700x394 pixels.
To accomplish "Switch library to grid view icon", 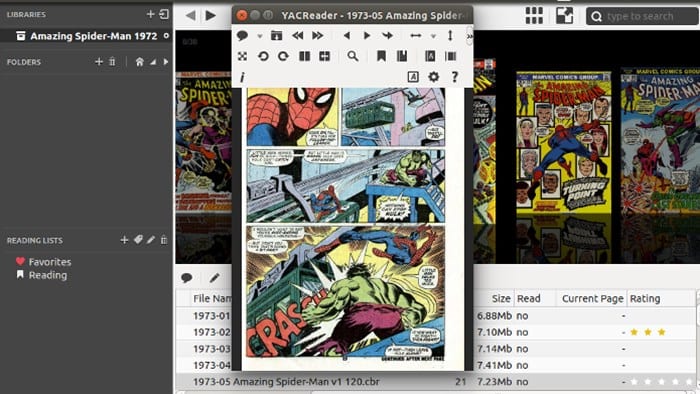I will click(x=534, y=16).
